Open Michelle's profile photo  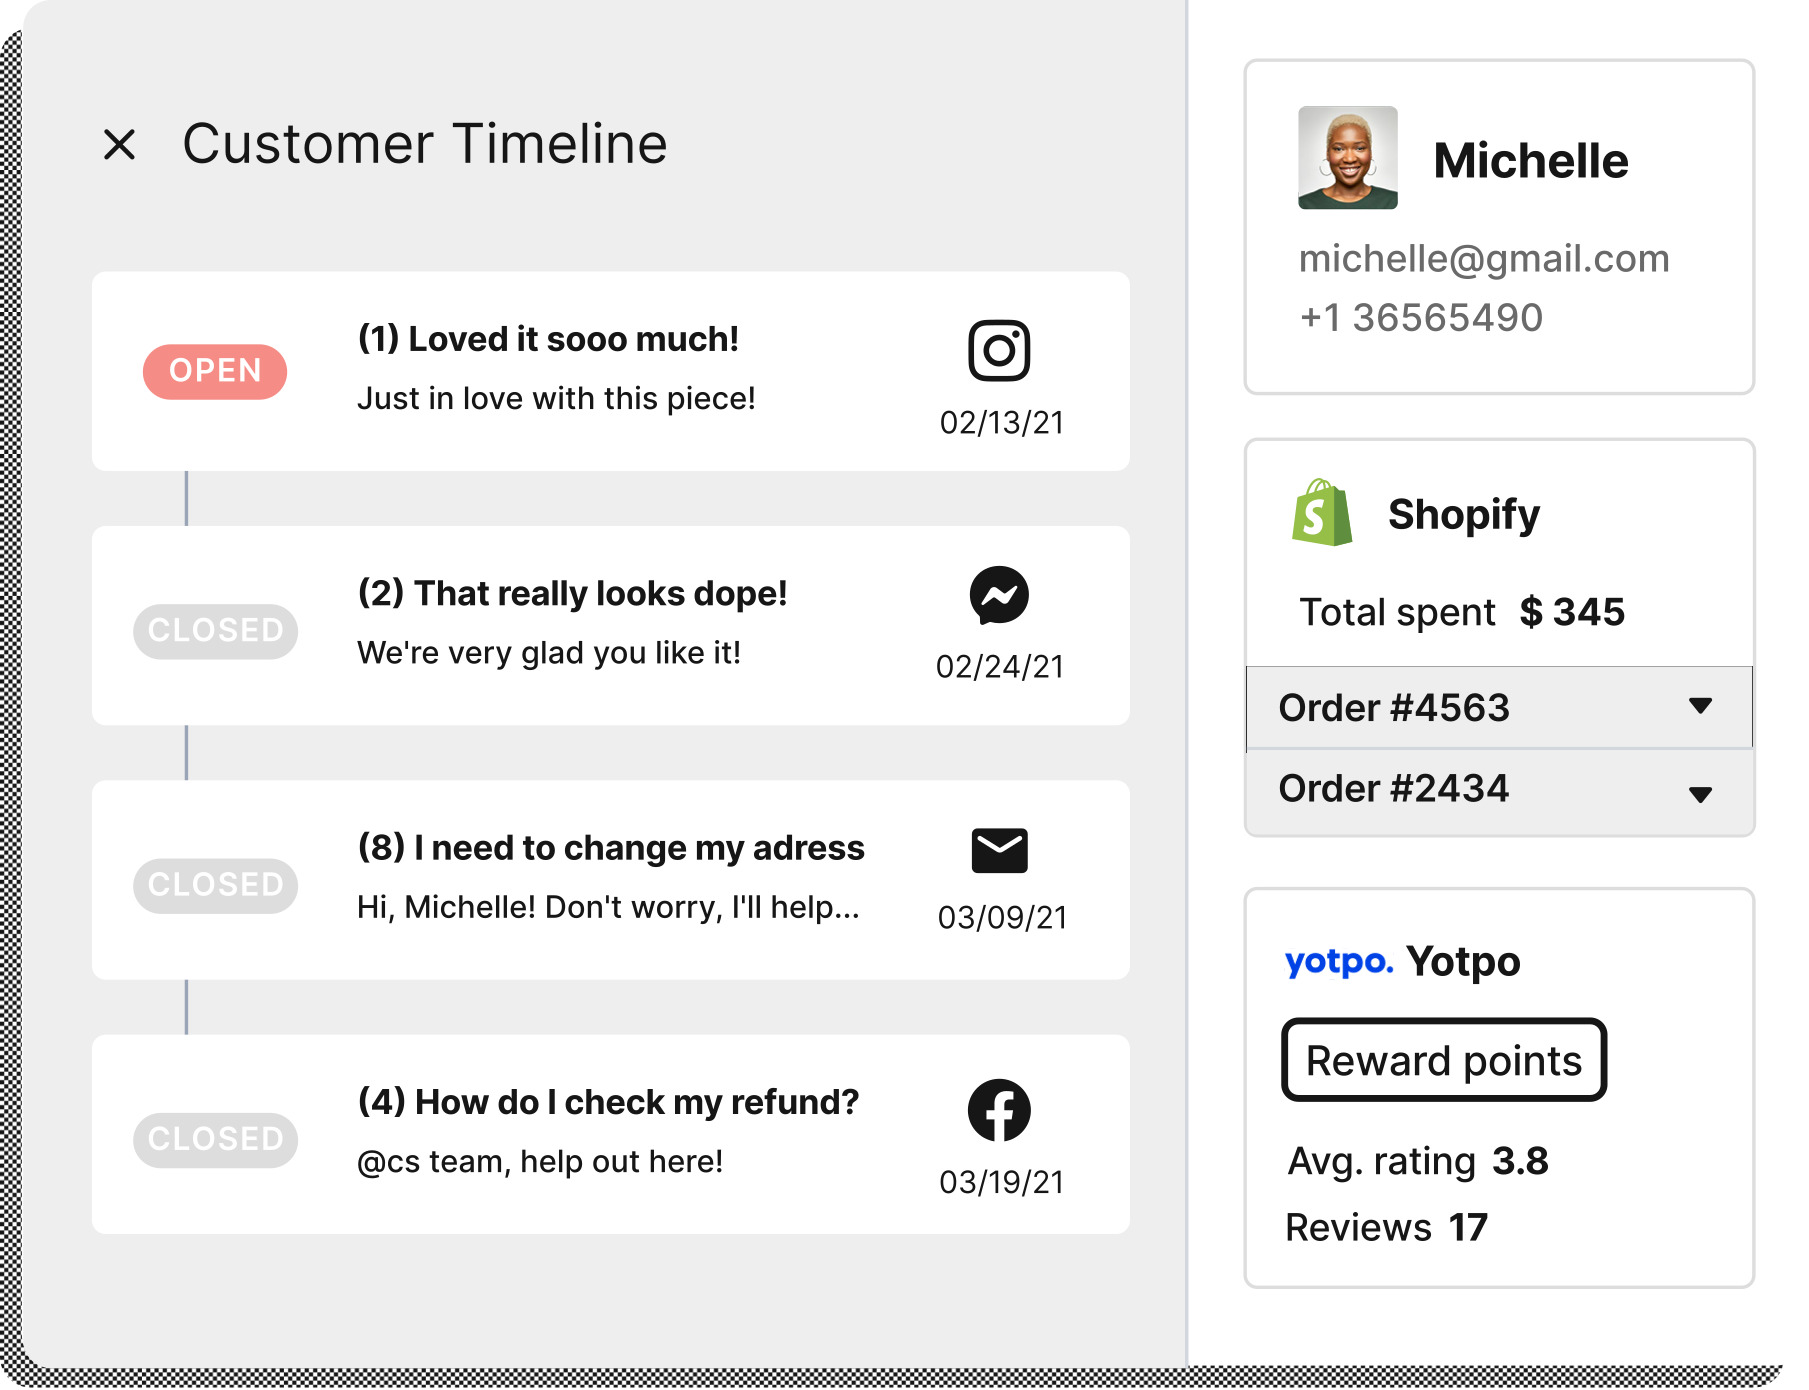[x=1347, y=158]
